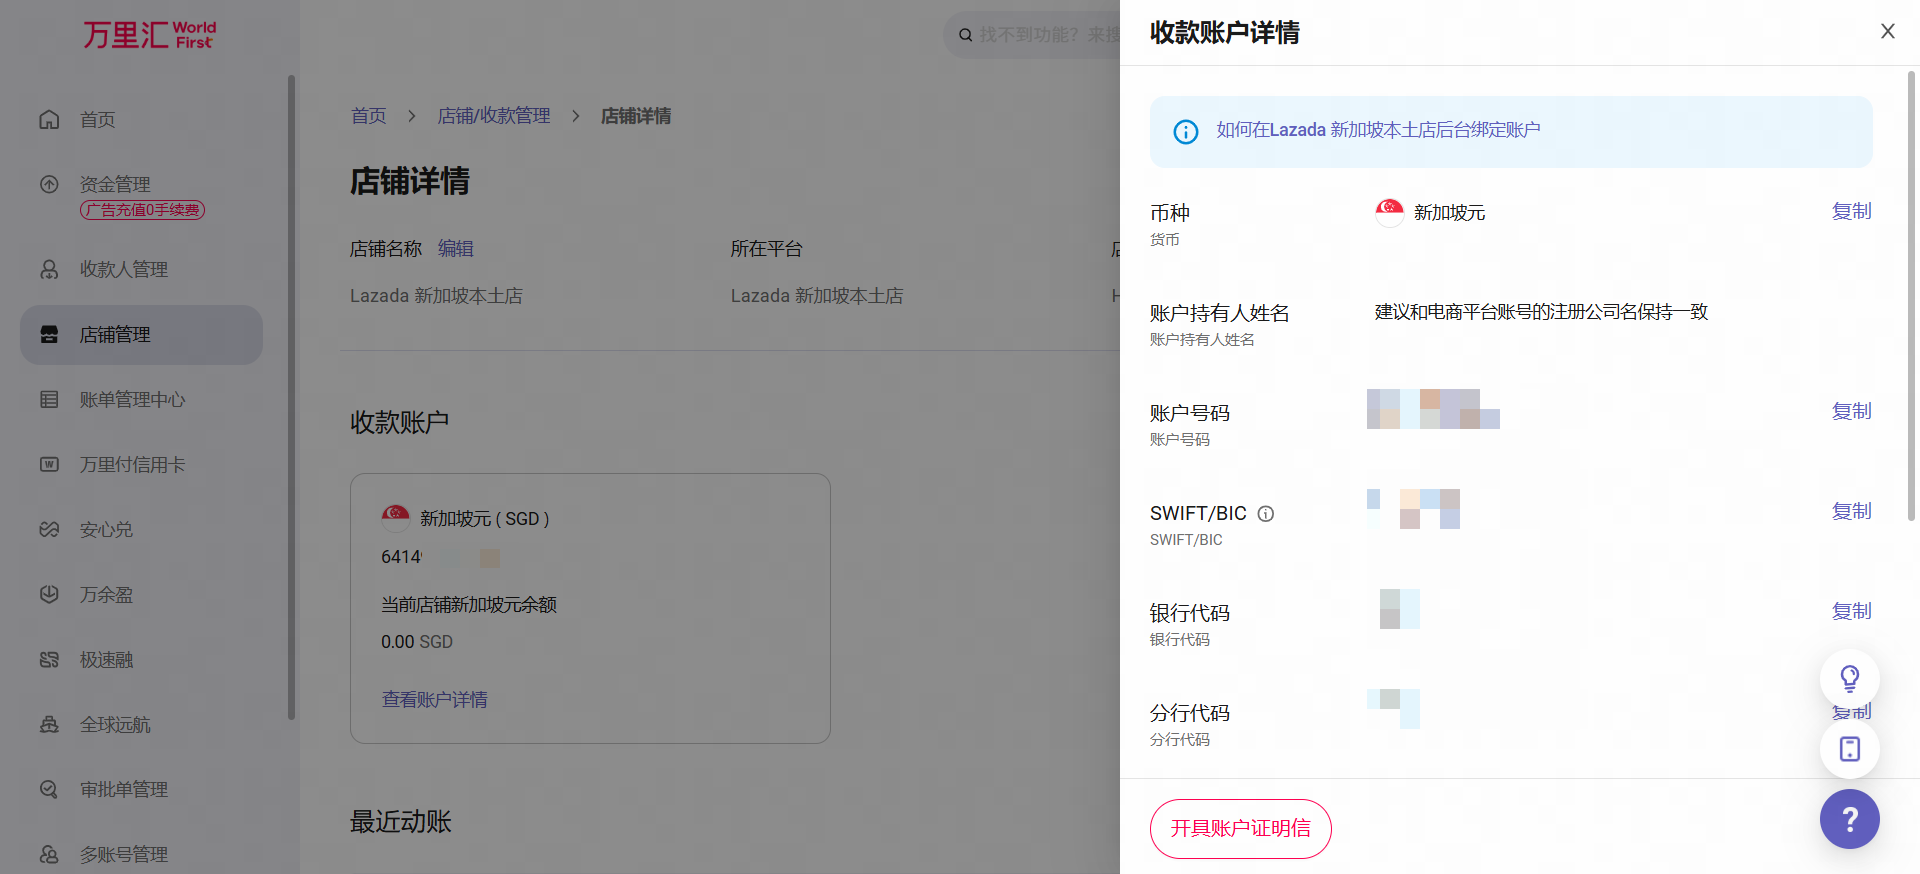This screenshot has width=1920, height=874.
Task: Click the 极速融 sidebar icon
Action: coord(49,659)
